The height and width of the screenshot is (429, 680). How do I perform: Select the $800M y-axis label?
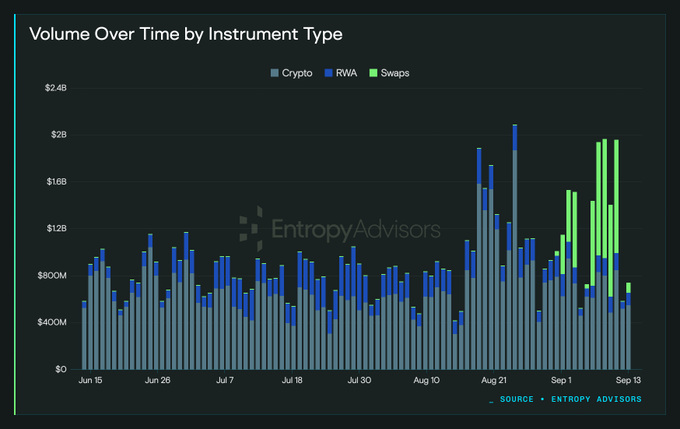point(52,275)
